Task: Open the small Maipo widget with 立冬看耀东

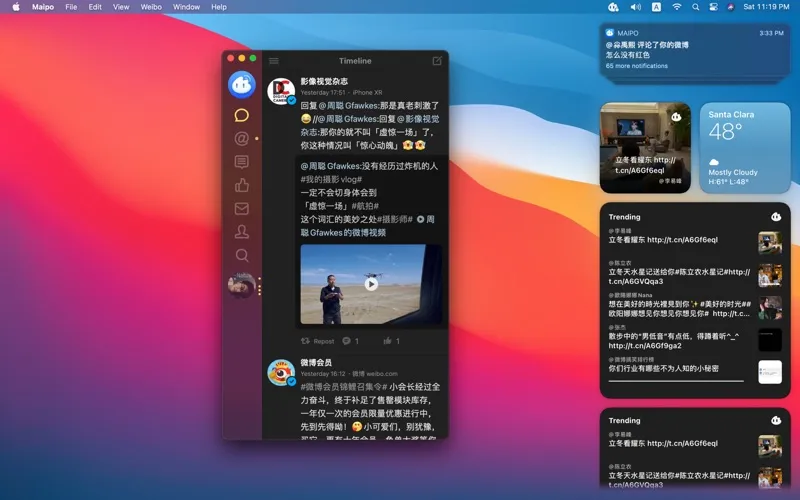Action: click(645, 148)
